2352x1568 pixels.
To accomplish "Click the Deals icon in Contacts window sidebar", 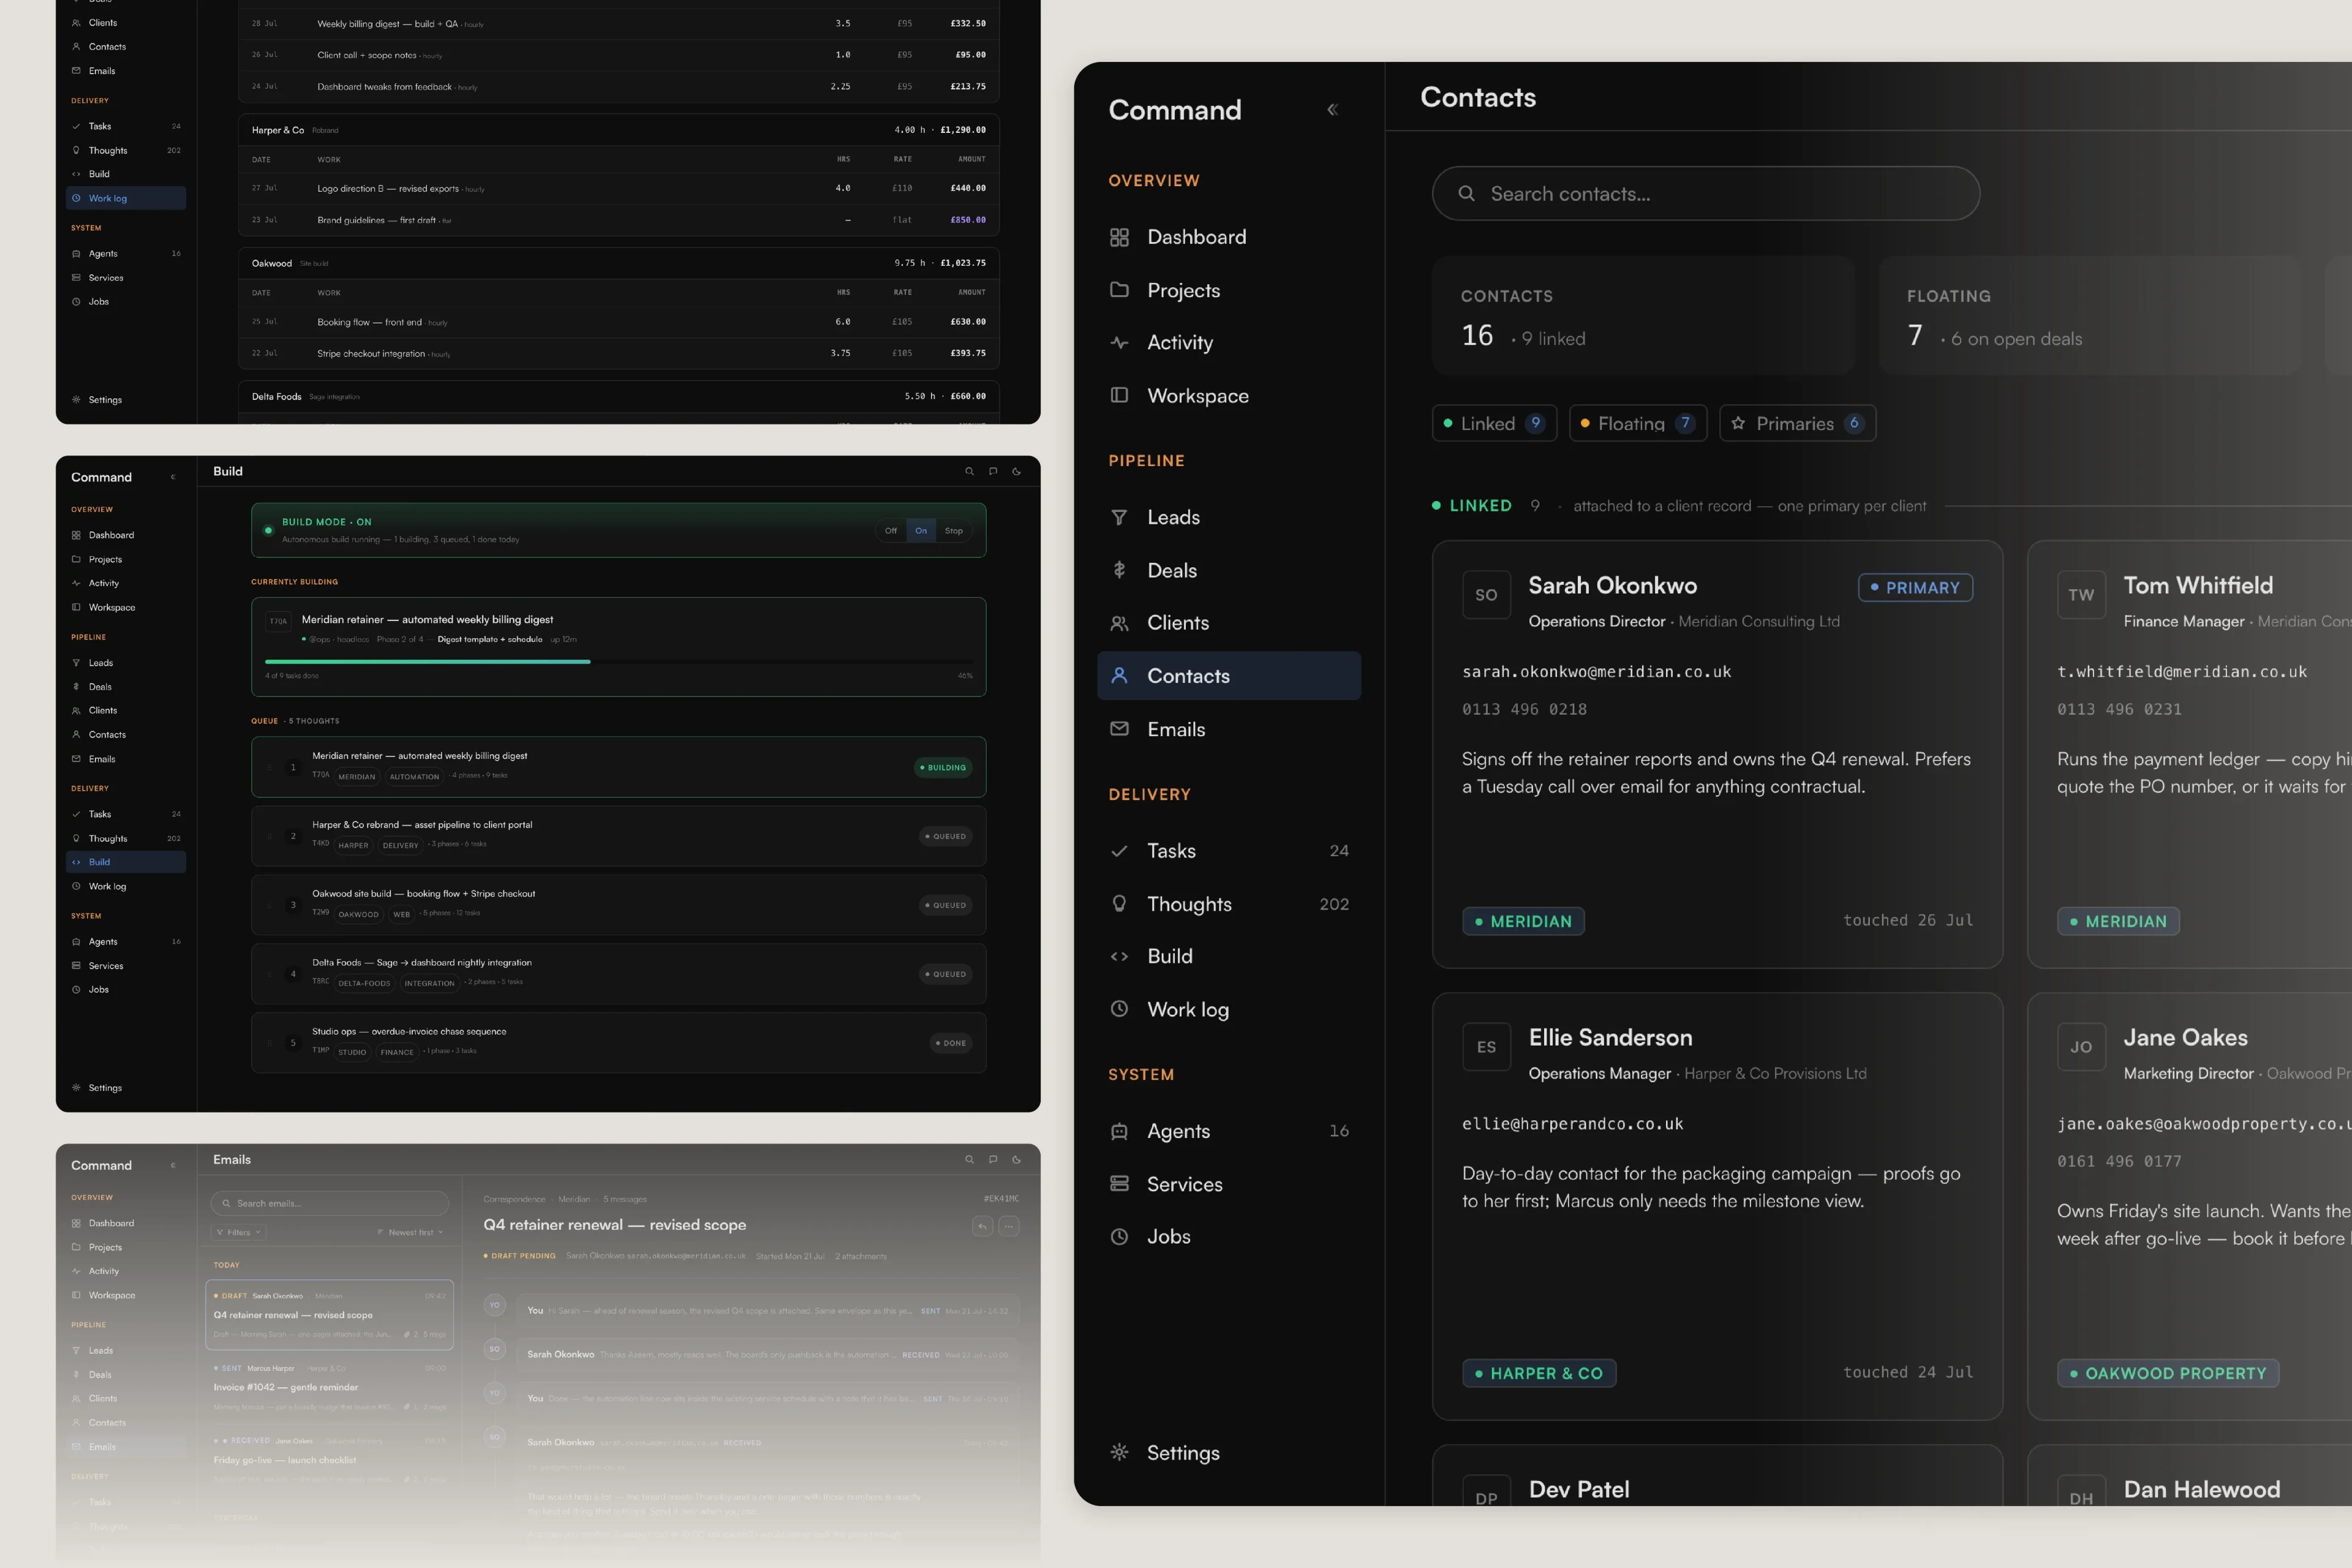I will (1119, 570).
